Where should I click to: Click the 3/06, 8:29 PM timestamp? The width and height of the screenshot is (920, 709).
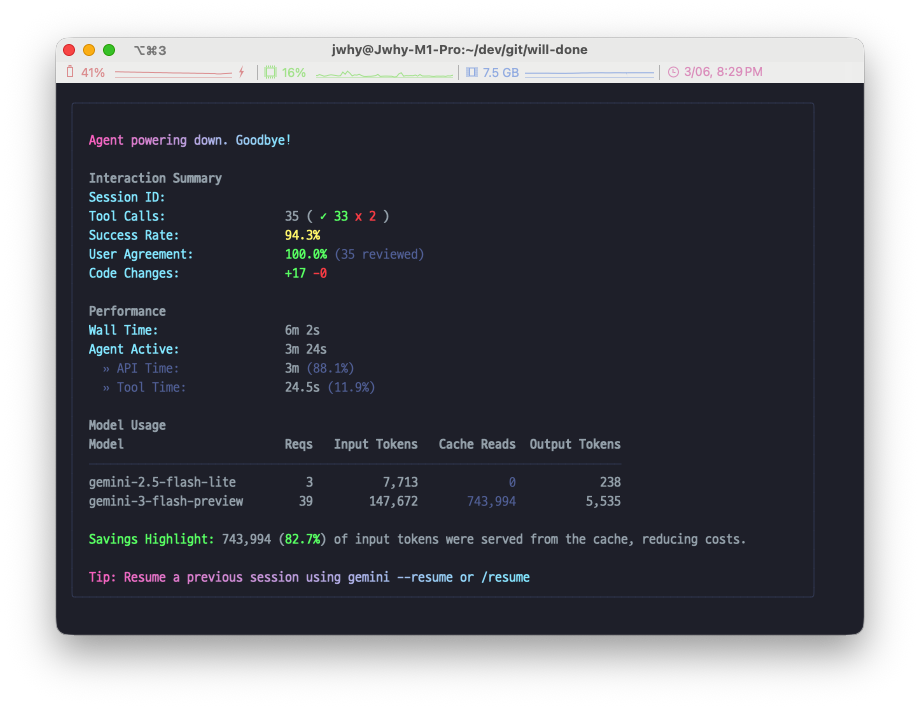[x=723, y=72]
